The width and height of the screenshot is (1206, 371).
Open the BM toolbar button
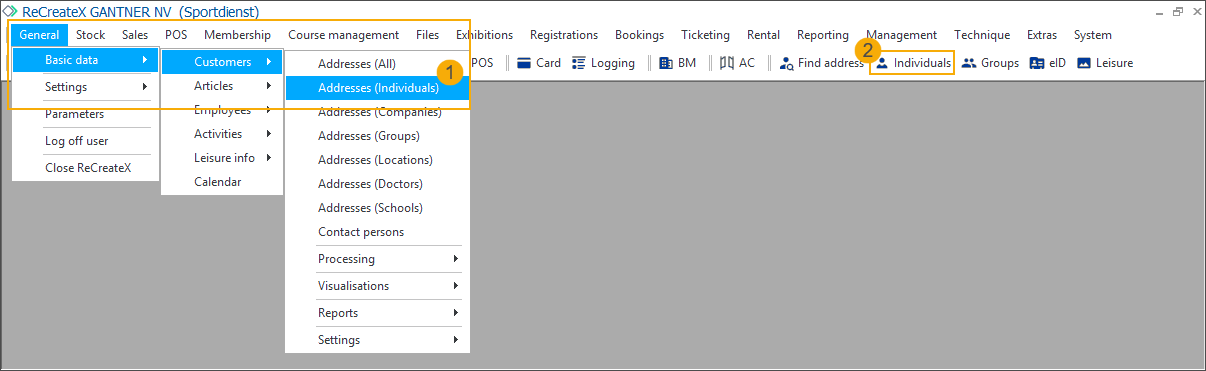[x=677, y=63]
